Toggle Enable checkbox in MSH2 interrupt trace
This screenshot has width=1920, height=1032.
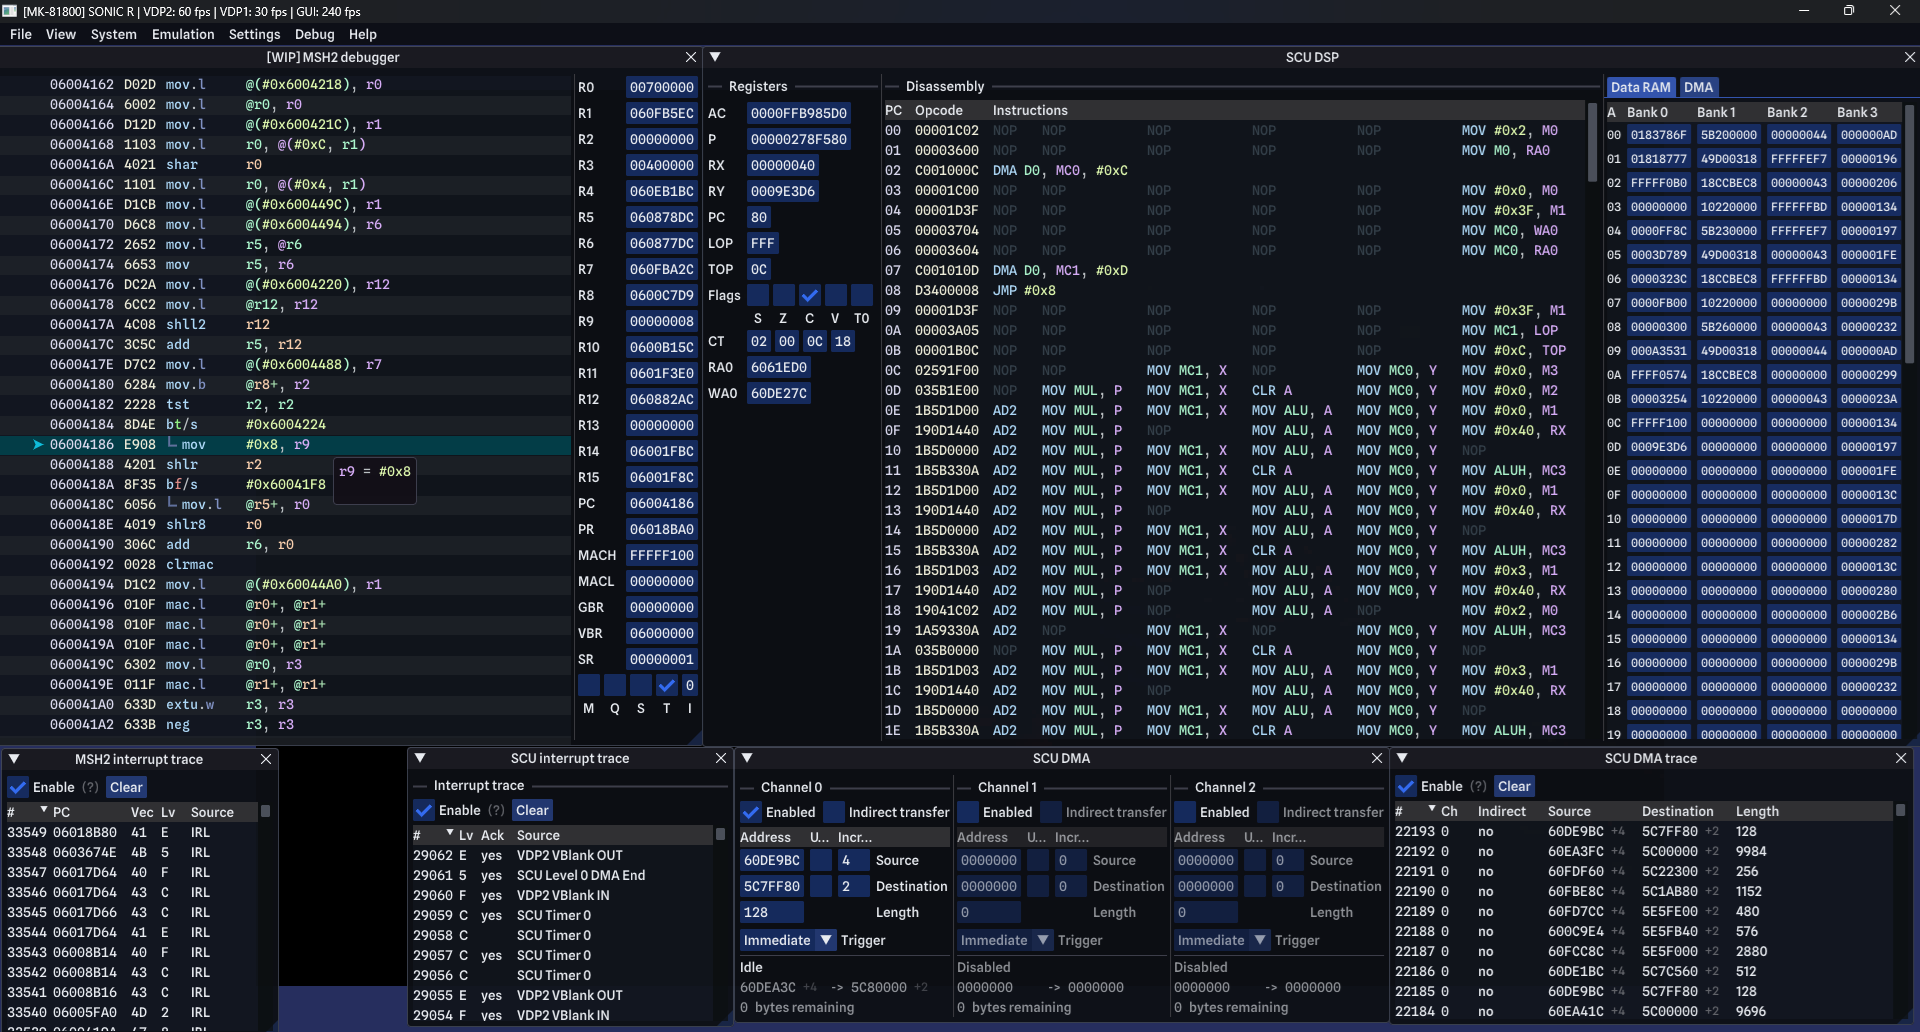[18, 788]
